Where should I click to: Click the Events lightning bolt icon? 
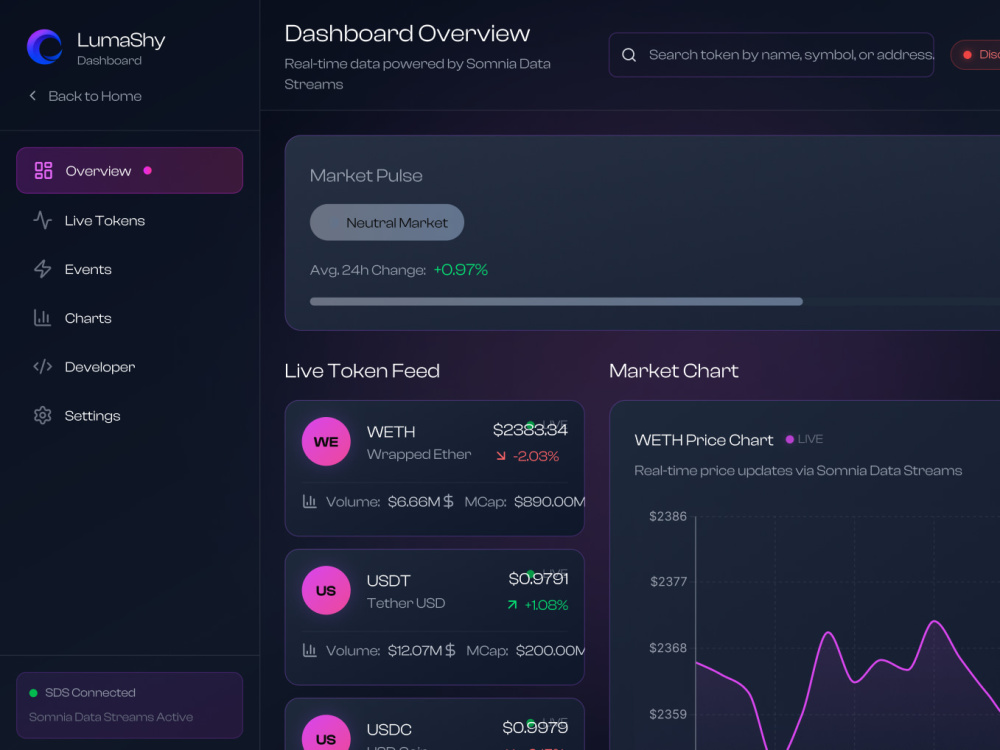point(43,269)
